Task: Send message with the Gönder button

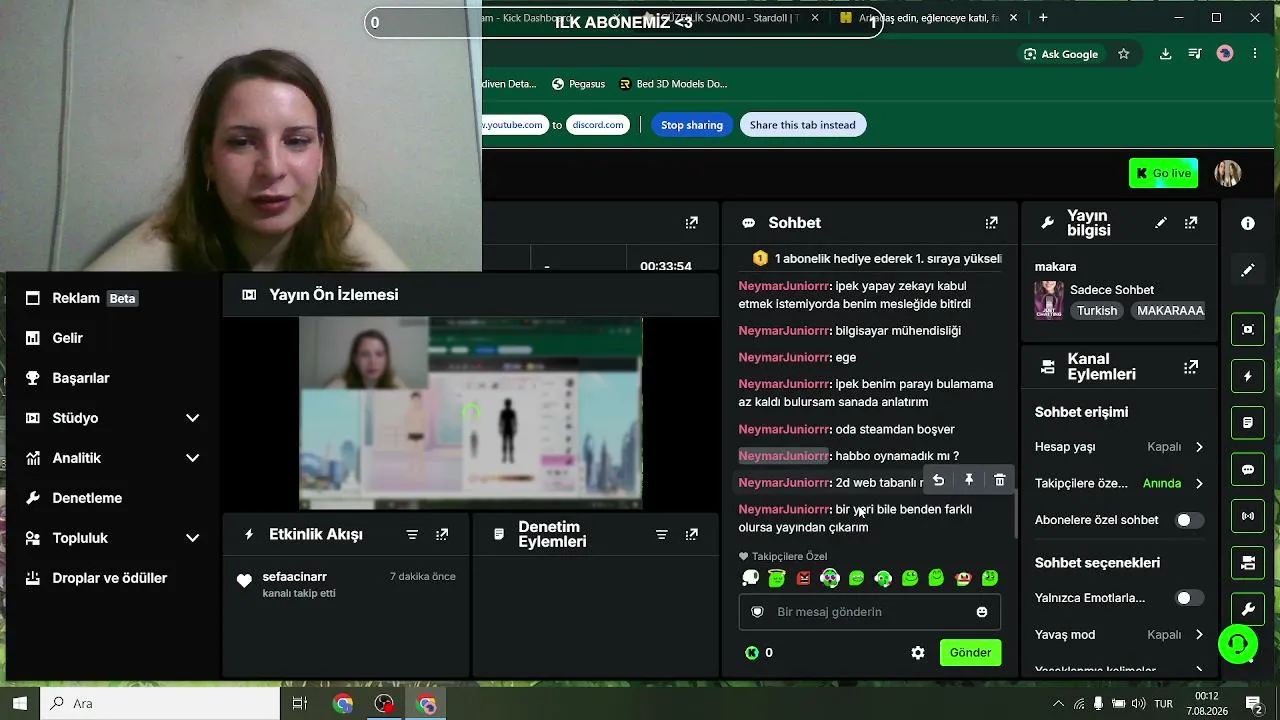Action: 970,653
